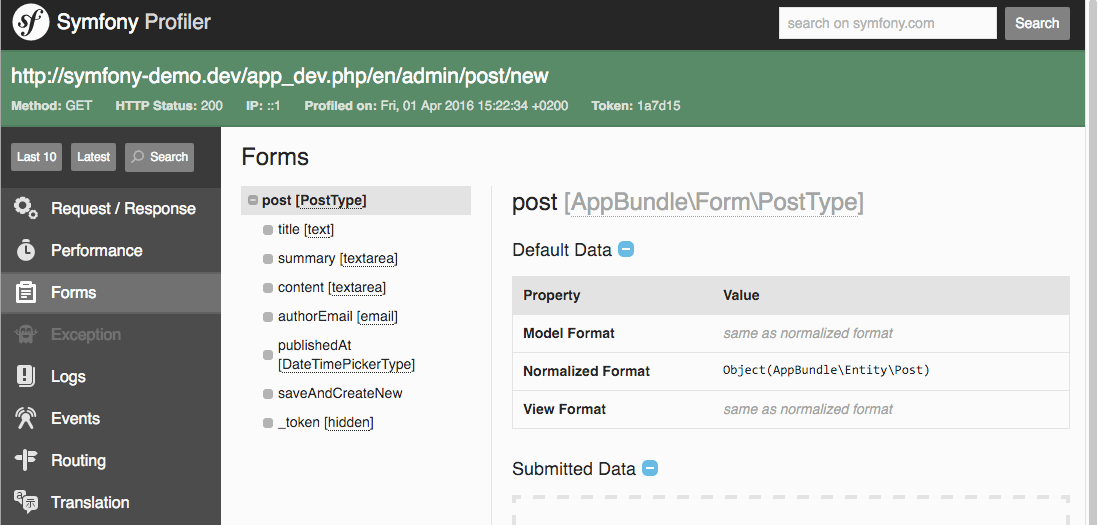Click the Symfony Profiler title
Screen dimensions: 1098x525
point(133,22)
